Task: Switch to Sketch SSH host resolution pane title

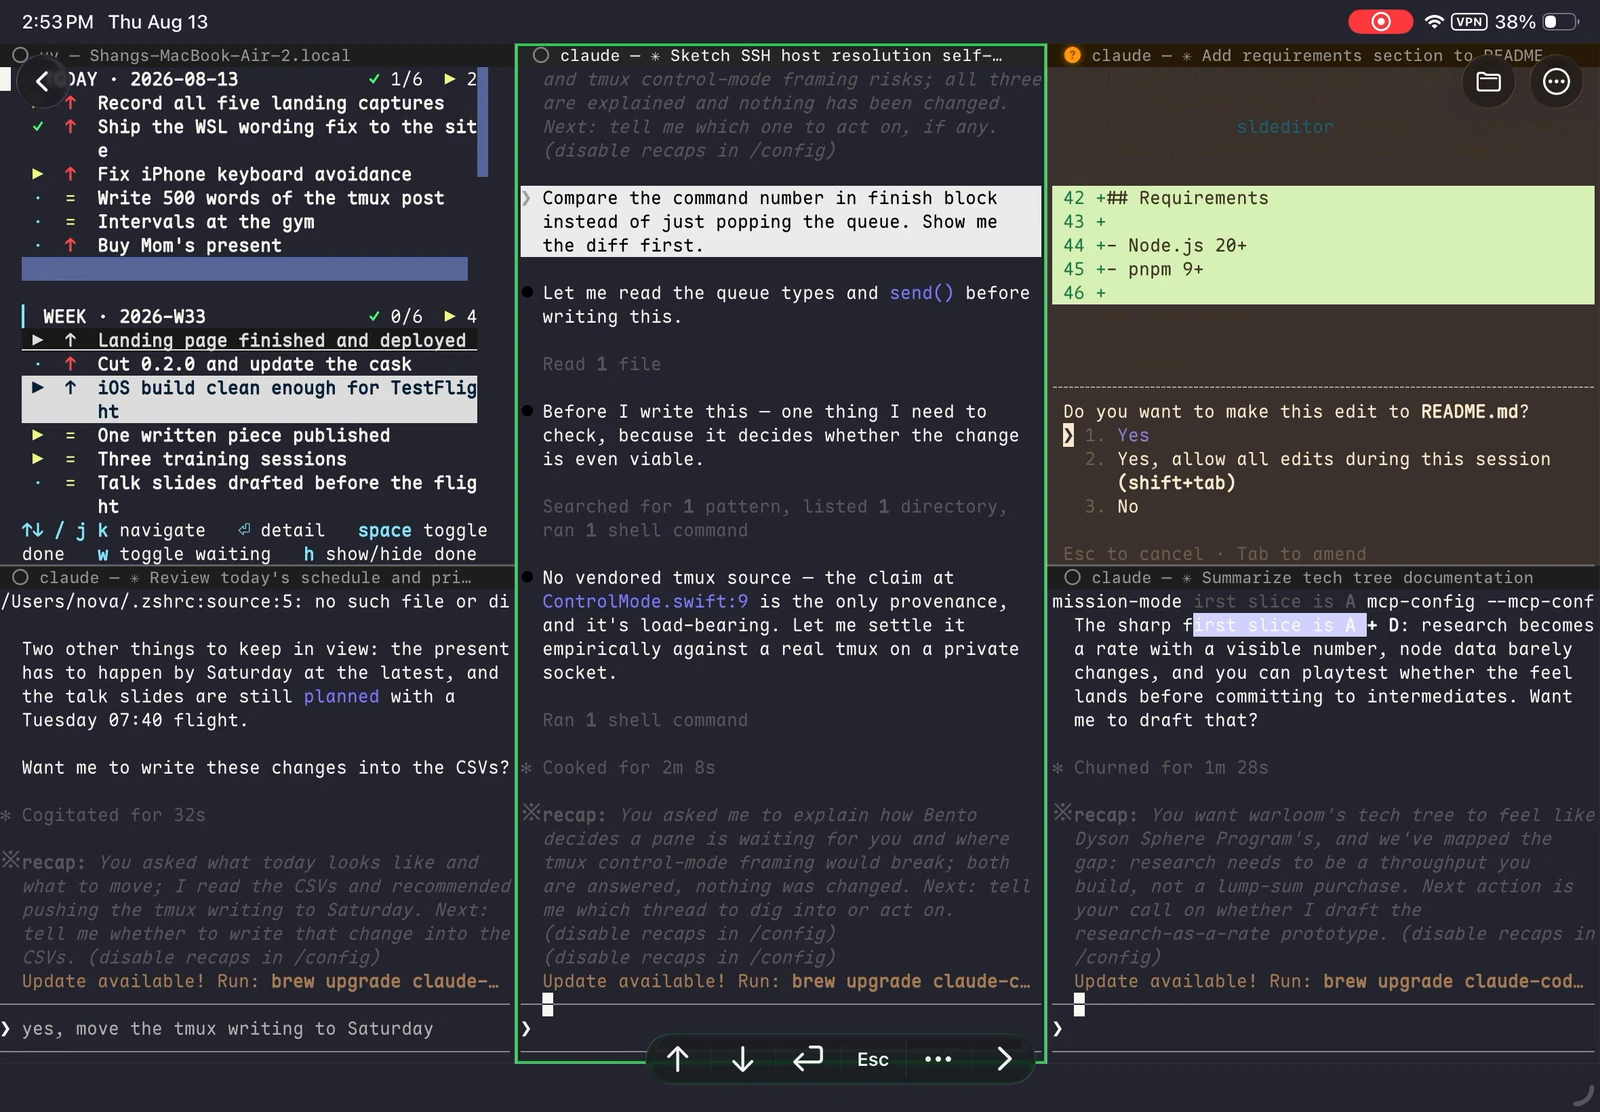Action: [780, 55]
